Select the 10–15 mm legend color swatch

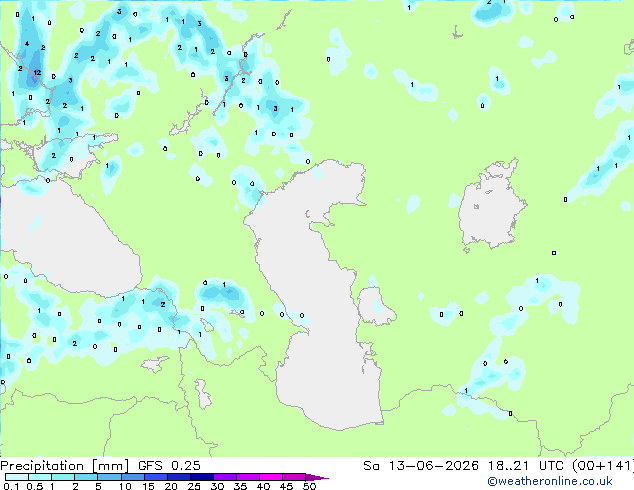point(132,477)
